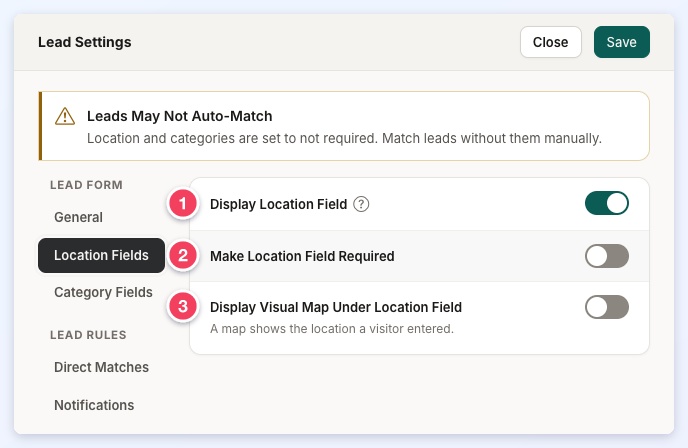The width and height of the screenshot is (688, 448).
Task: Open Direct Matches under Lead Rules
Action: [x=101, y=367]
